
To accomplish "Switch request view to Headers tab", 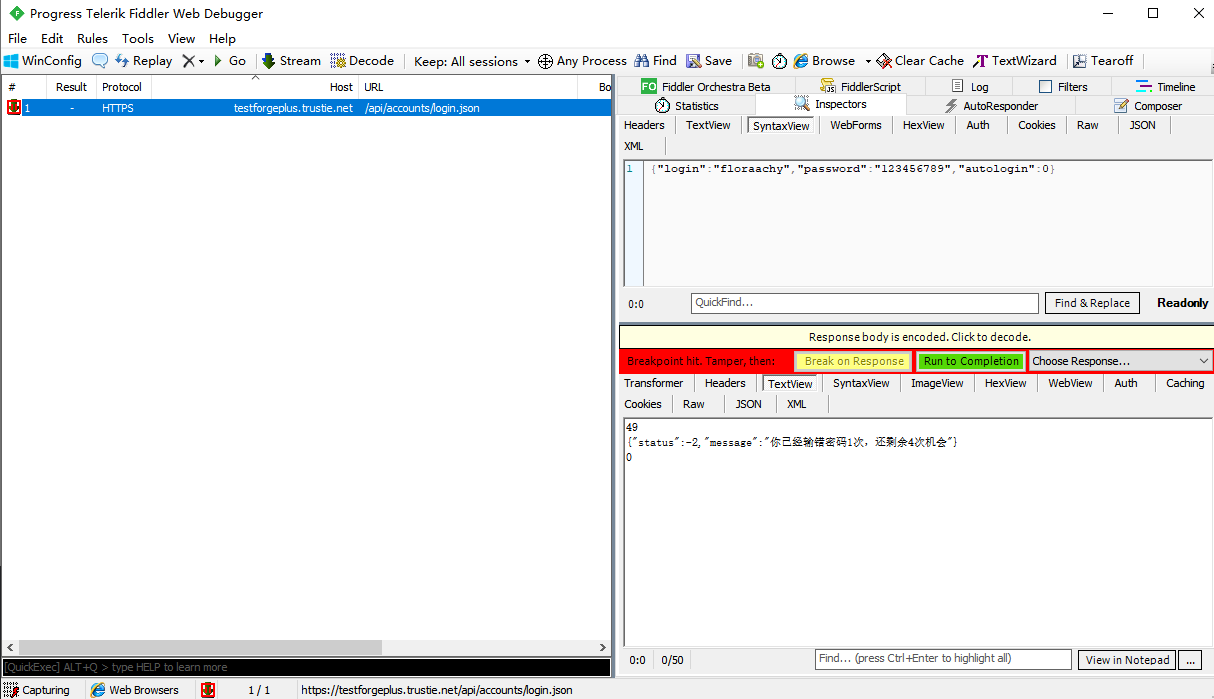I will [x=644, y=126].
